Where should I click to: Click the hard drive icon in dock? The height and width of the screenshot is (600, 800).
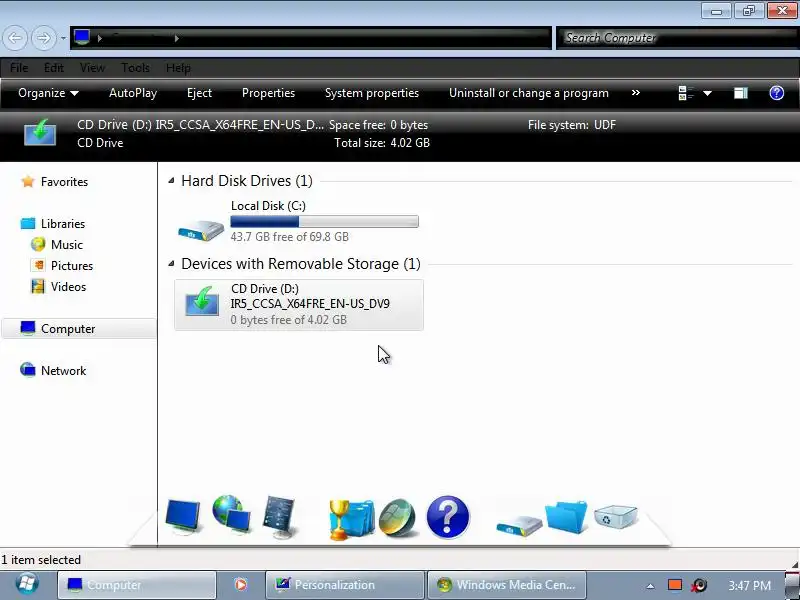[519, 524]
